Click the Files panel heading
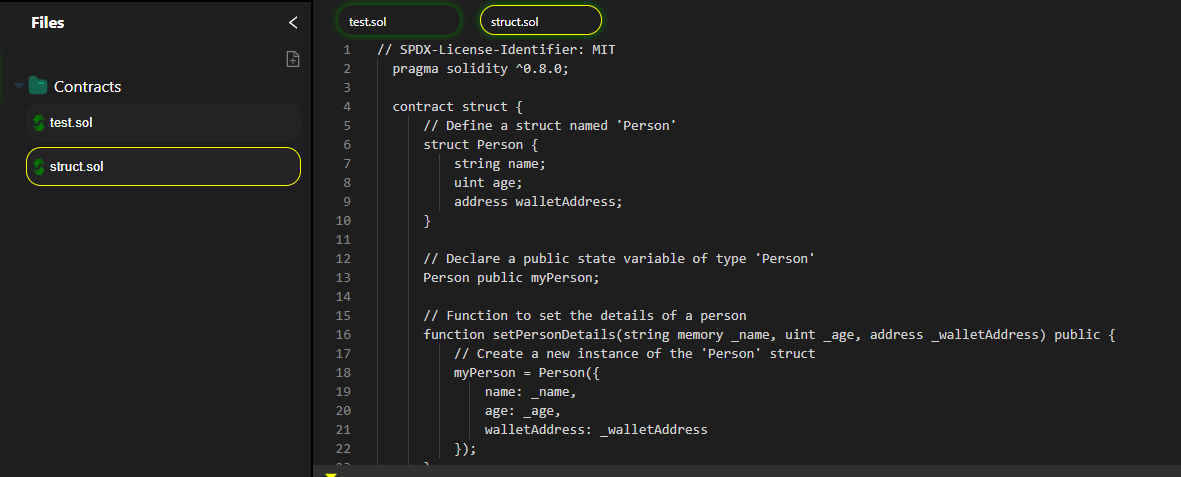The width and height of the screenshot is (1181, 477). [x=48, y=22]
